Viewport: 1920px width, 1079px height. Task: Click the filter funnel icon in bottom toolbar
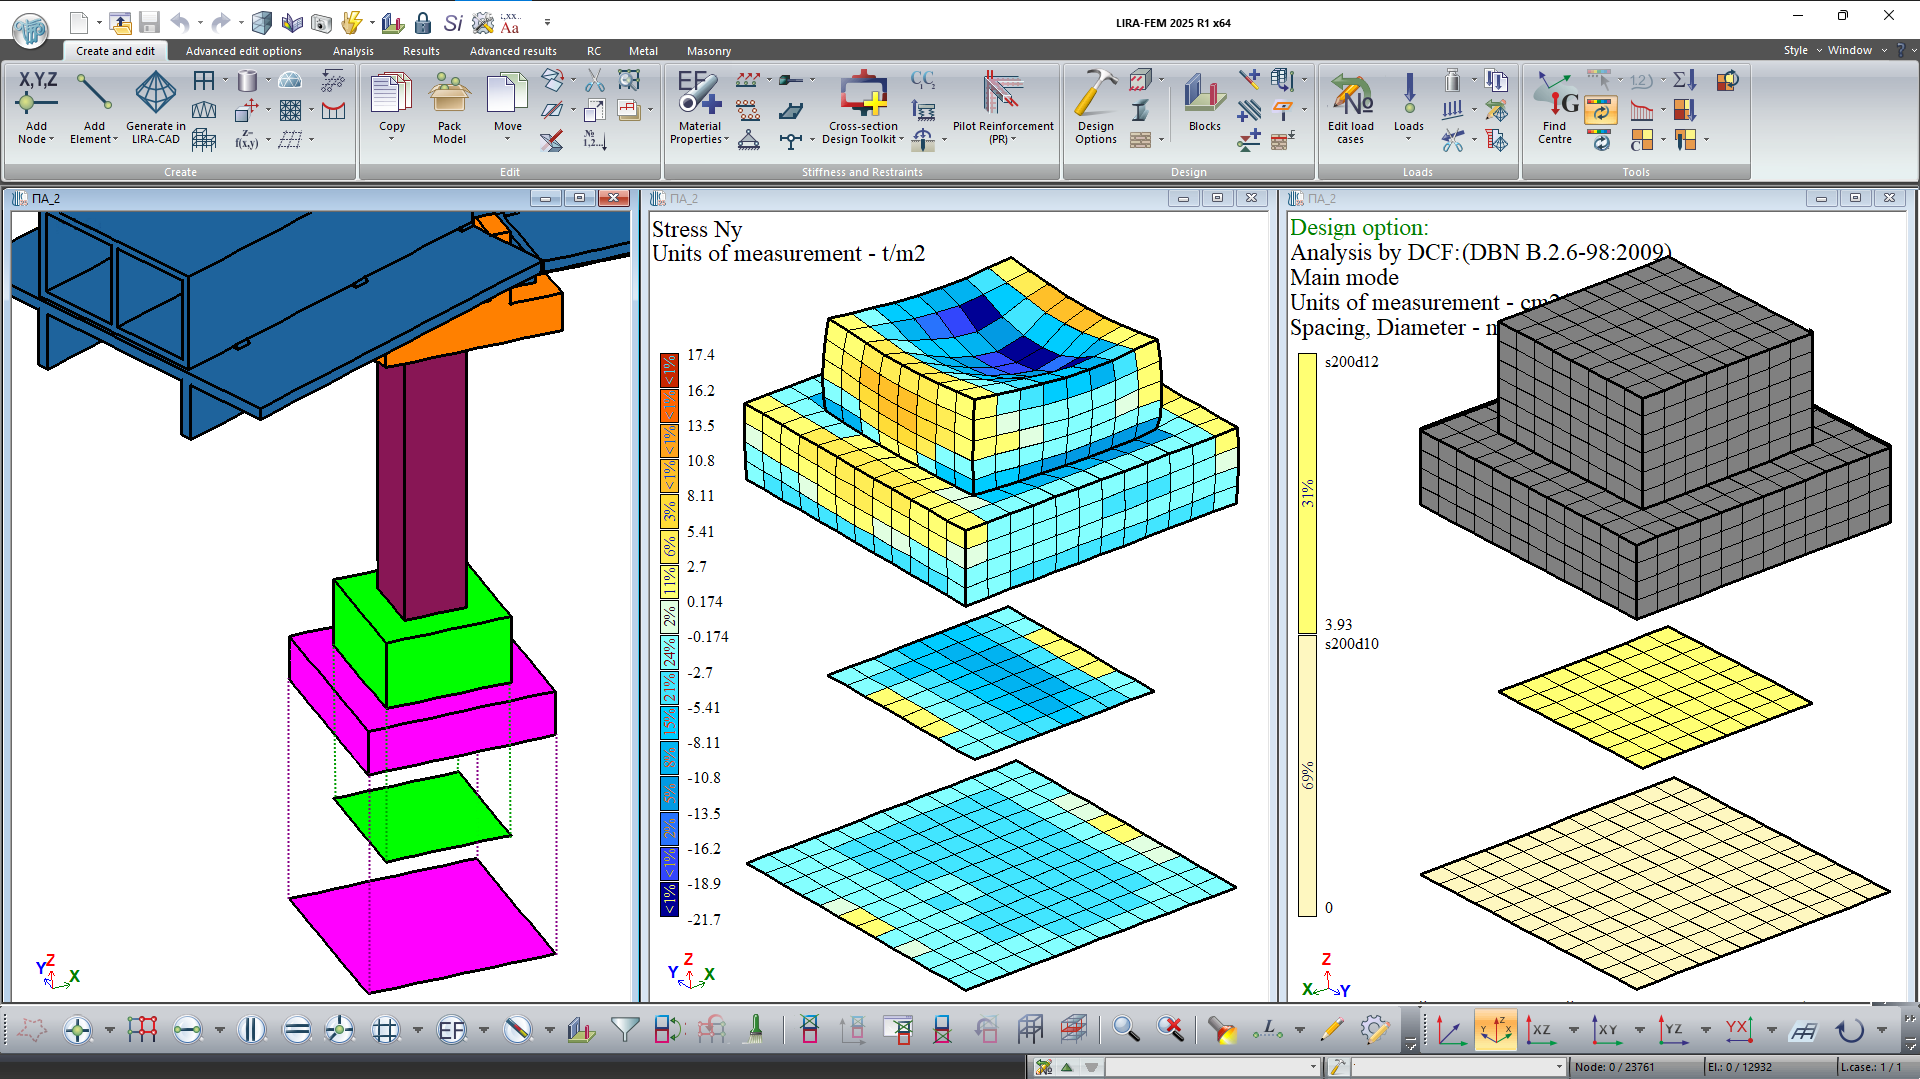625,1029
